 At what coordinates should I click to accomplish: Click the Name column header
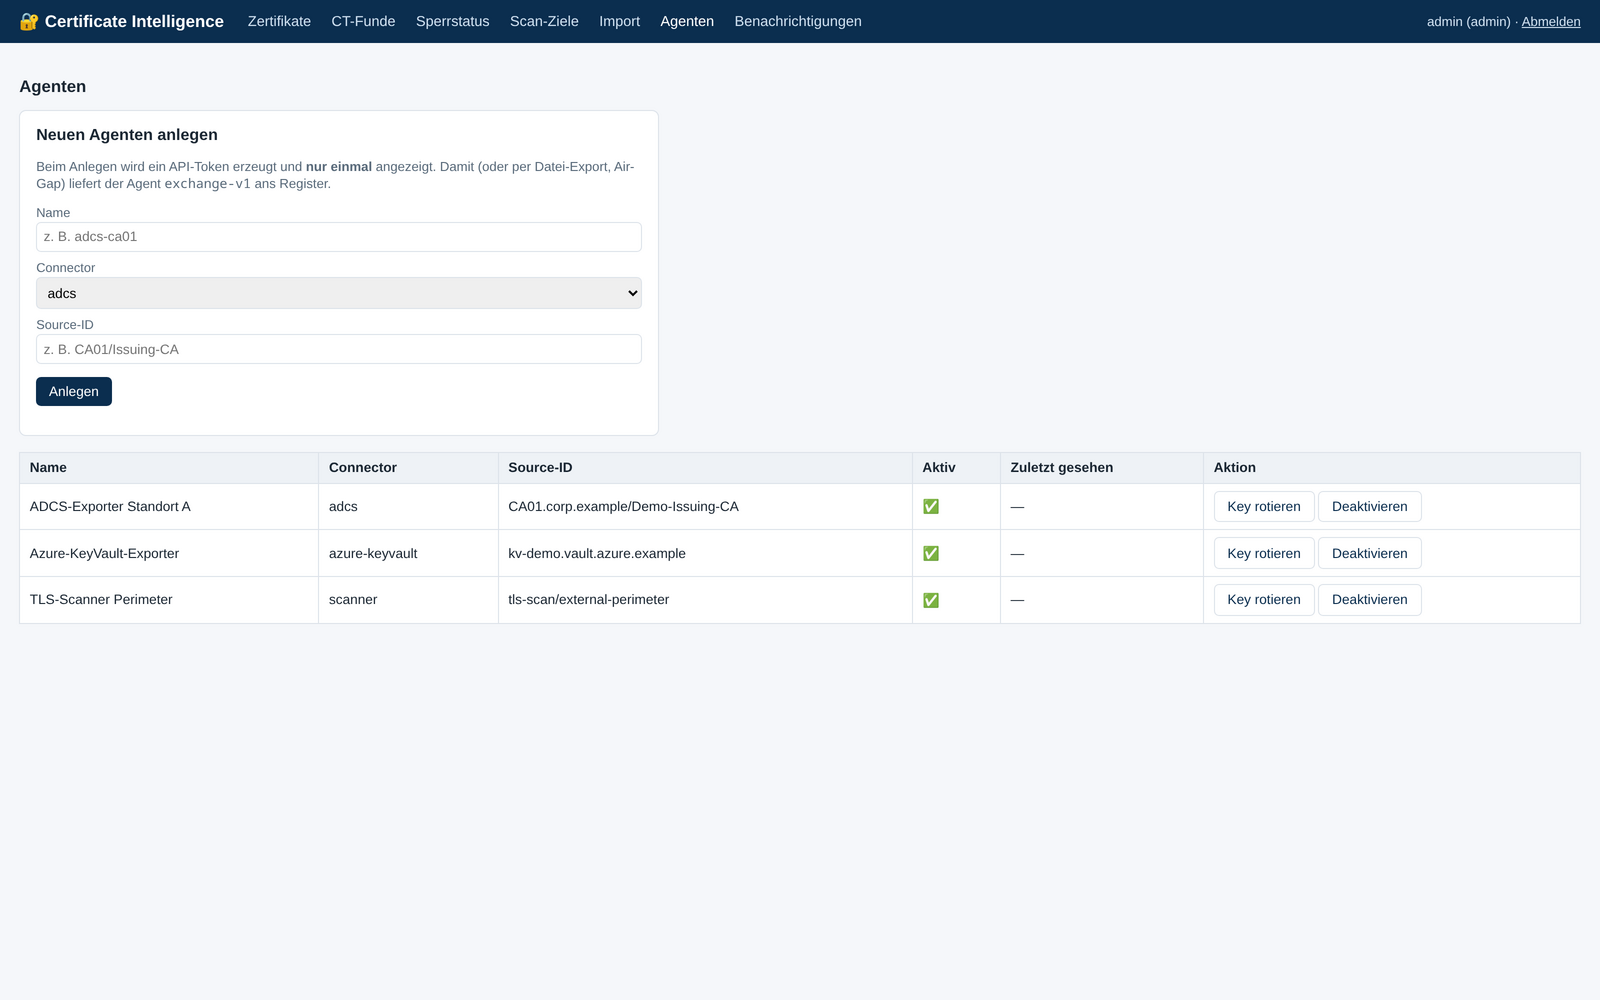[x=169, y=468]
